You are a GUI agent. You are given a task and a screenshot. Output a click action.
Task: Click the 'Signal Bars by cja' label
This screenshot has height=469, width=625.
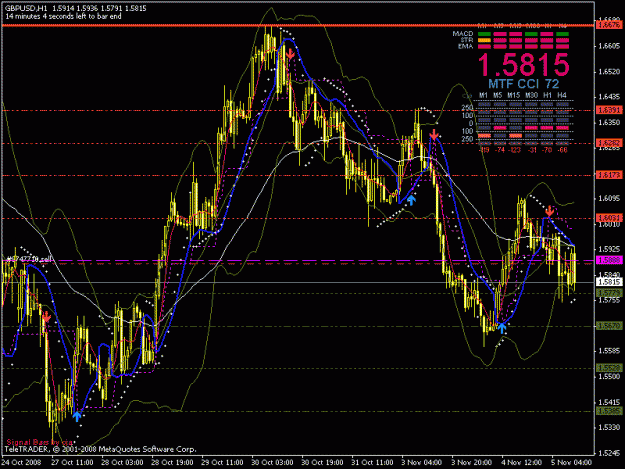40,442
